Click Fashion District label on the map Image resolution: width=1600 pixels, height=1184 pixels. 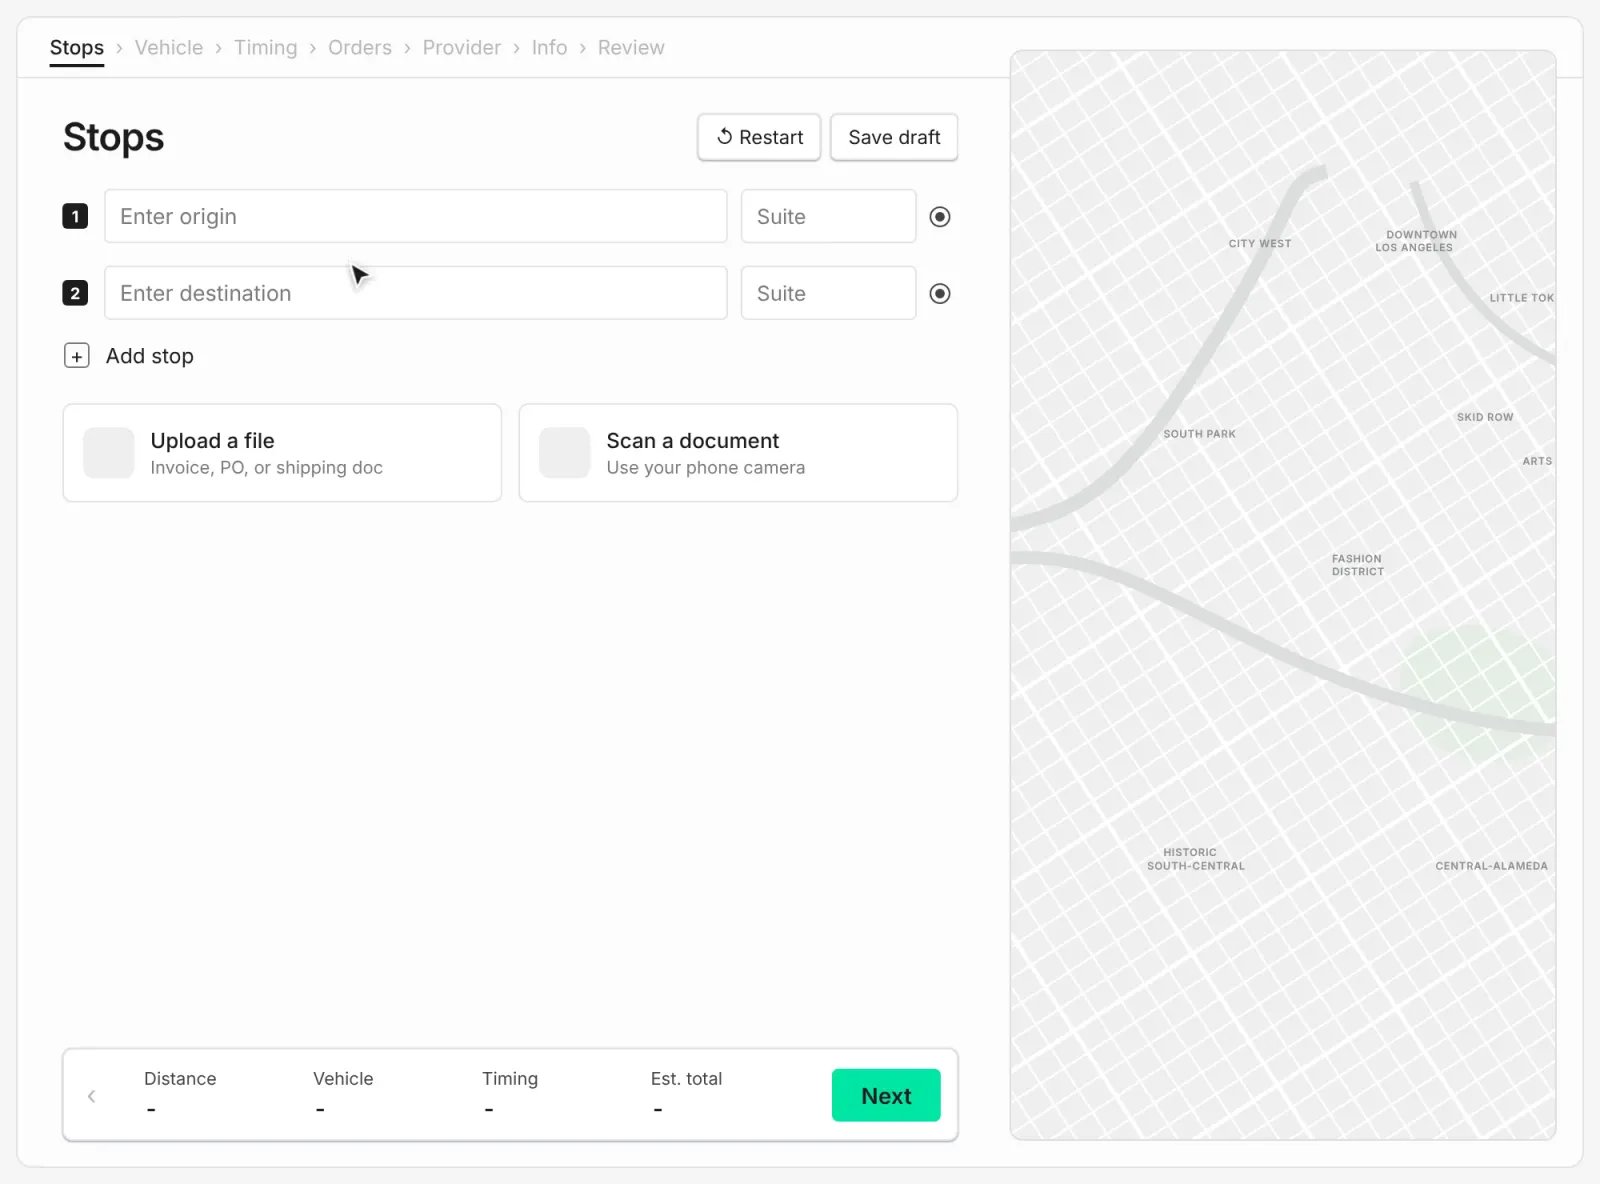[x=1358, y=565]
